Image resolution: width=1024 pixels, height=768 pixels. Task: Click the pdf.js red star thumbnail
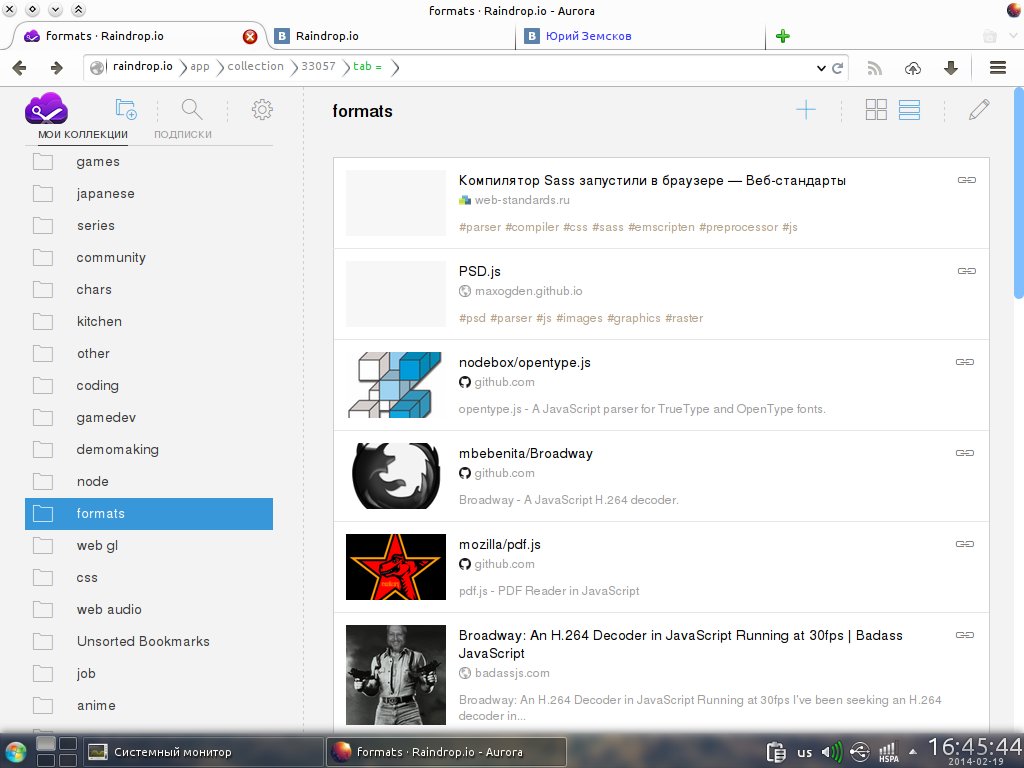(396, 567)
